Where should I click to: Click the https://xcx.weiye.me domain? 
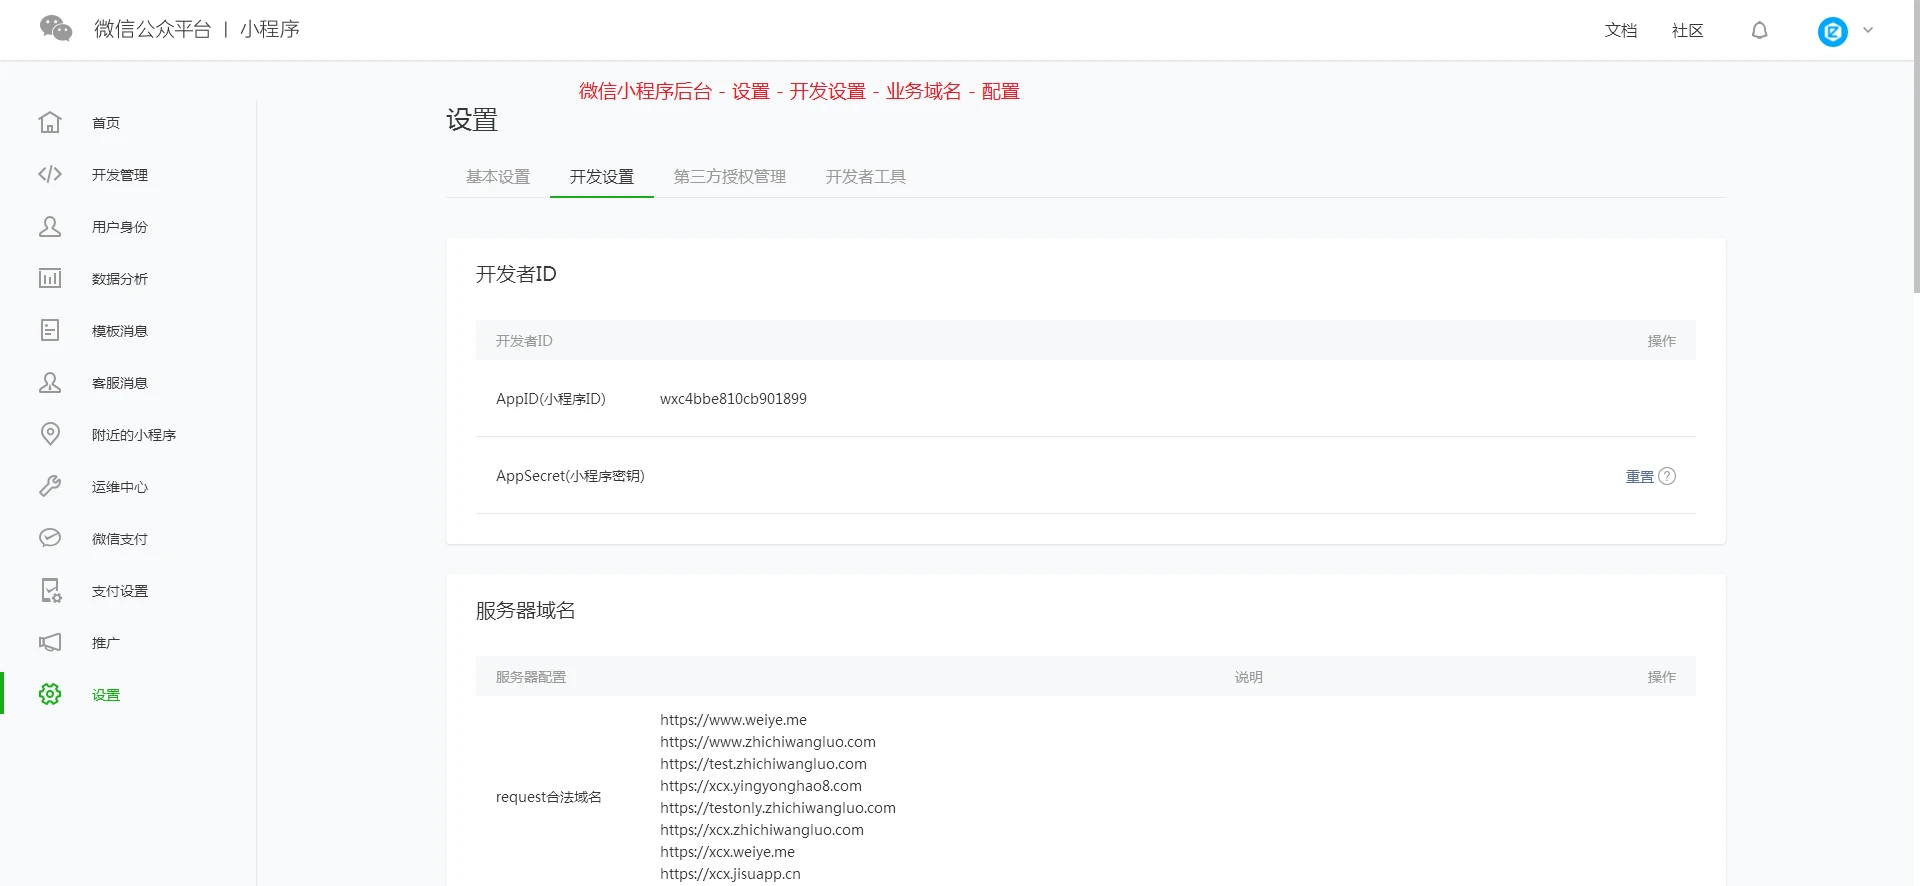727,852
